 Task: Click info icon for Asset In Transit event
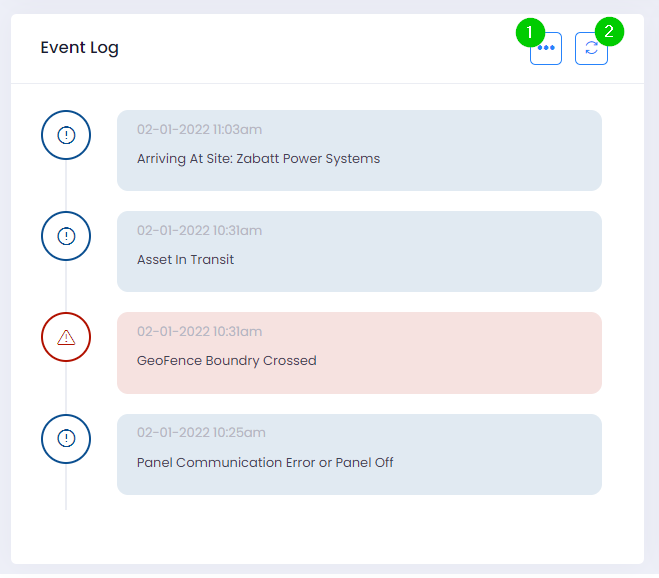click(x=66, y=236)
